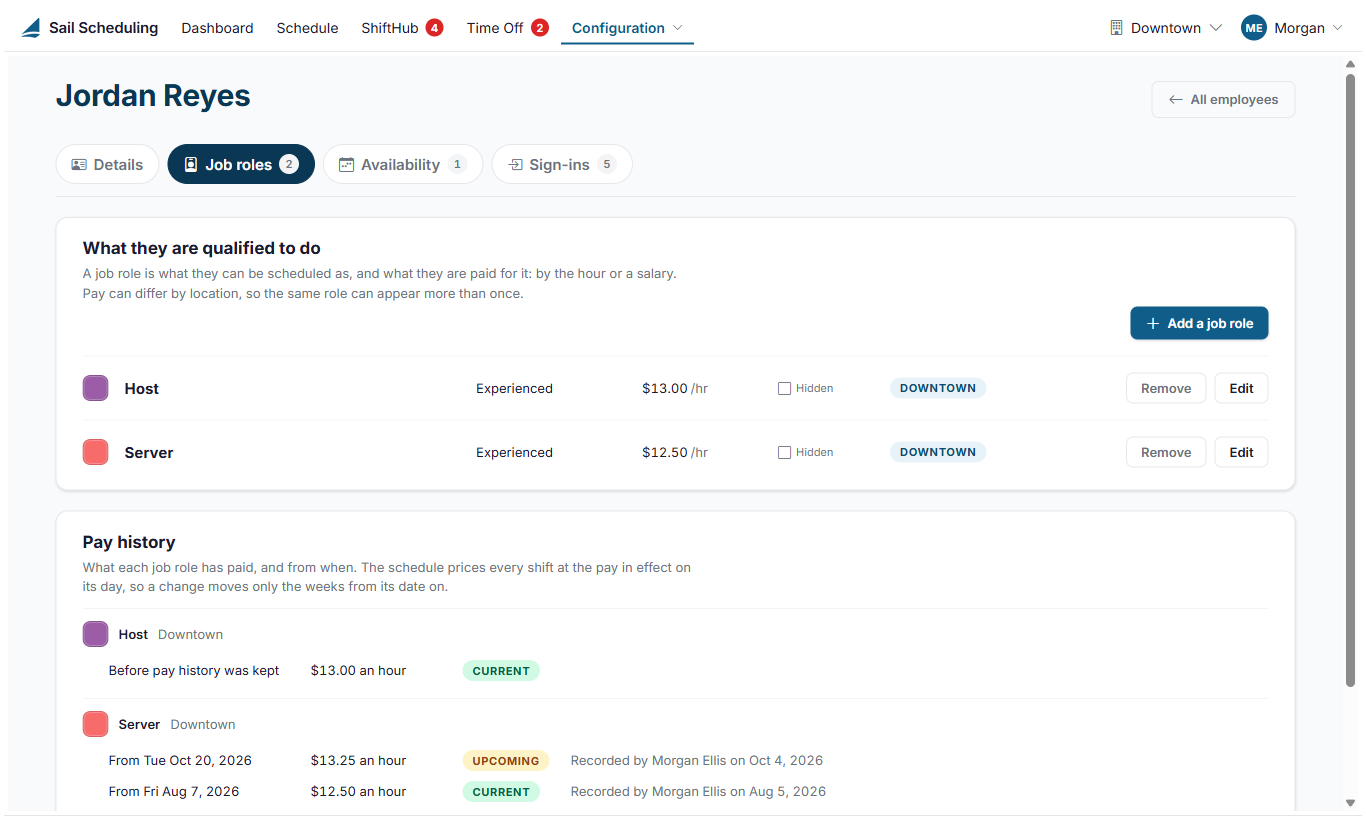The height and width of the screenshot is (820, 1366).
Task: Toggle the Hidden checkbox for Server
Action: 784,452
